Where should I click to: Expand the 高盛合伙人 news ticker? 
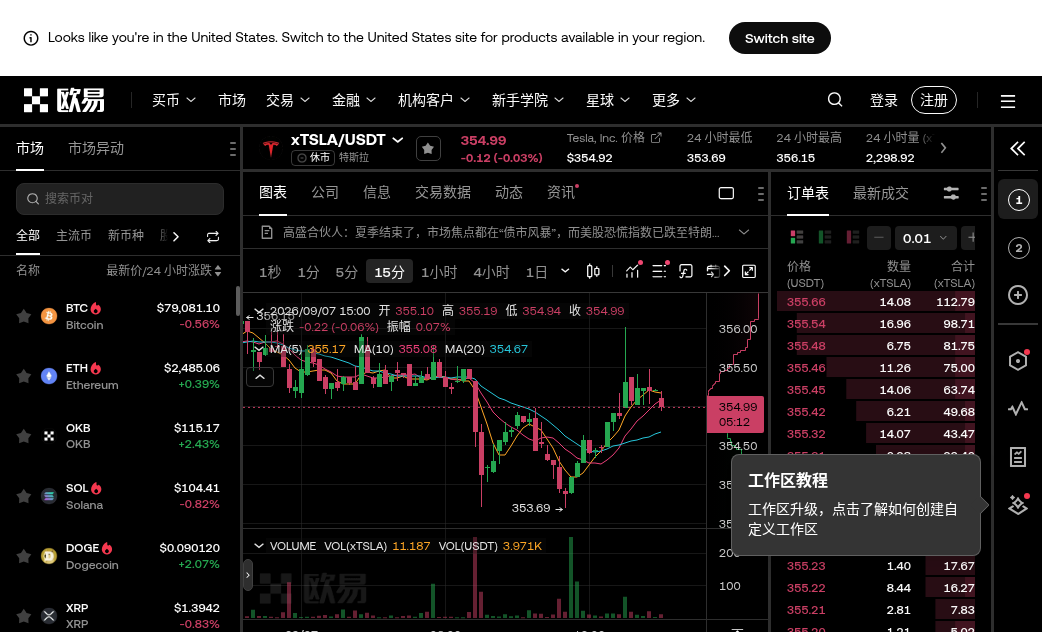click(x=744, y=232)
